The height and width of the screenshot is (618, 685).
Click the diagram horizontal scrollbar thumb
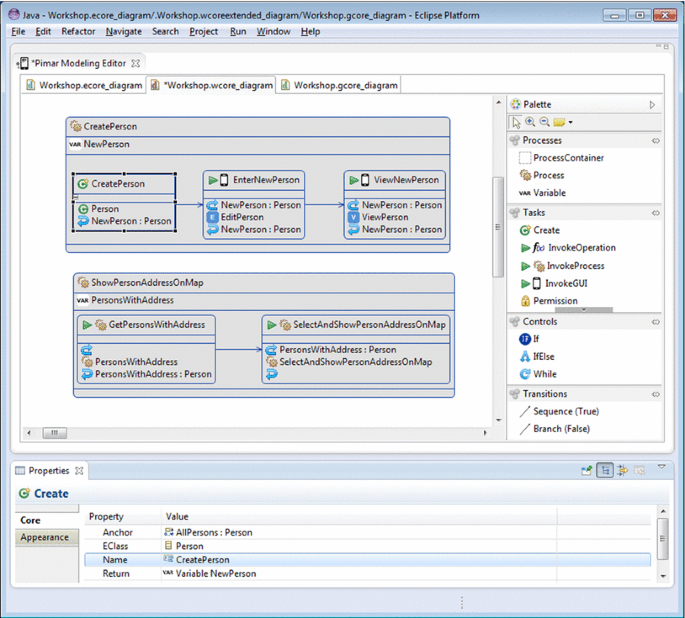click(55, 433)
